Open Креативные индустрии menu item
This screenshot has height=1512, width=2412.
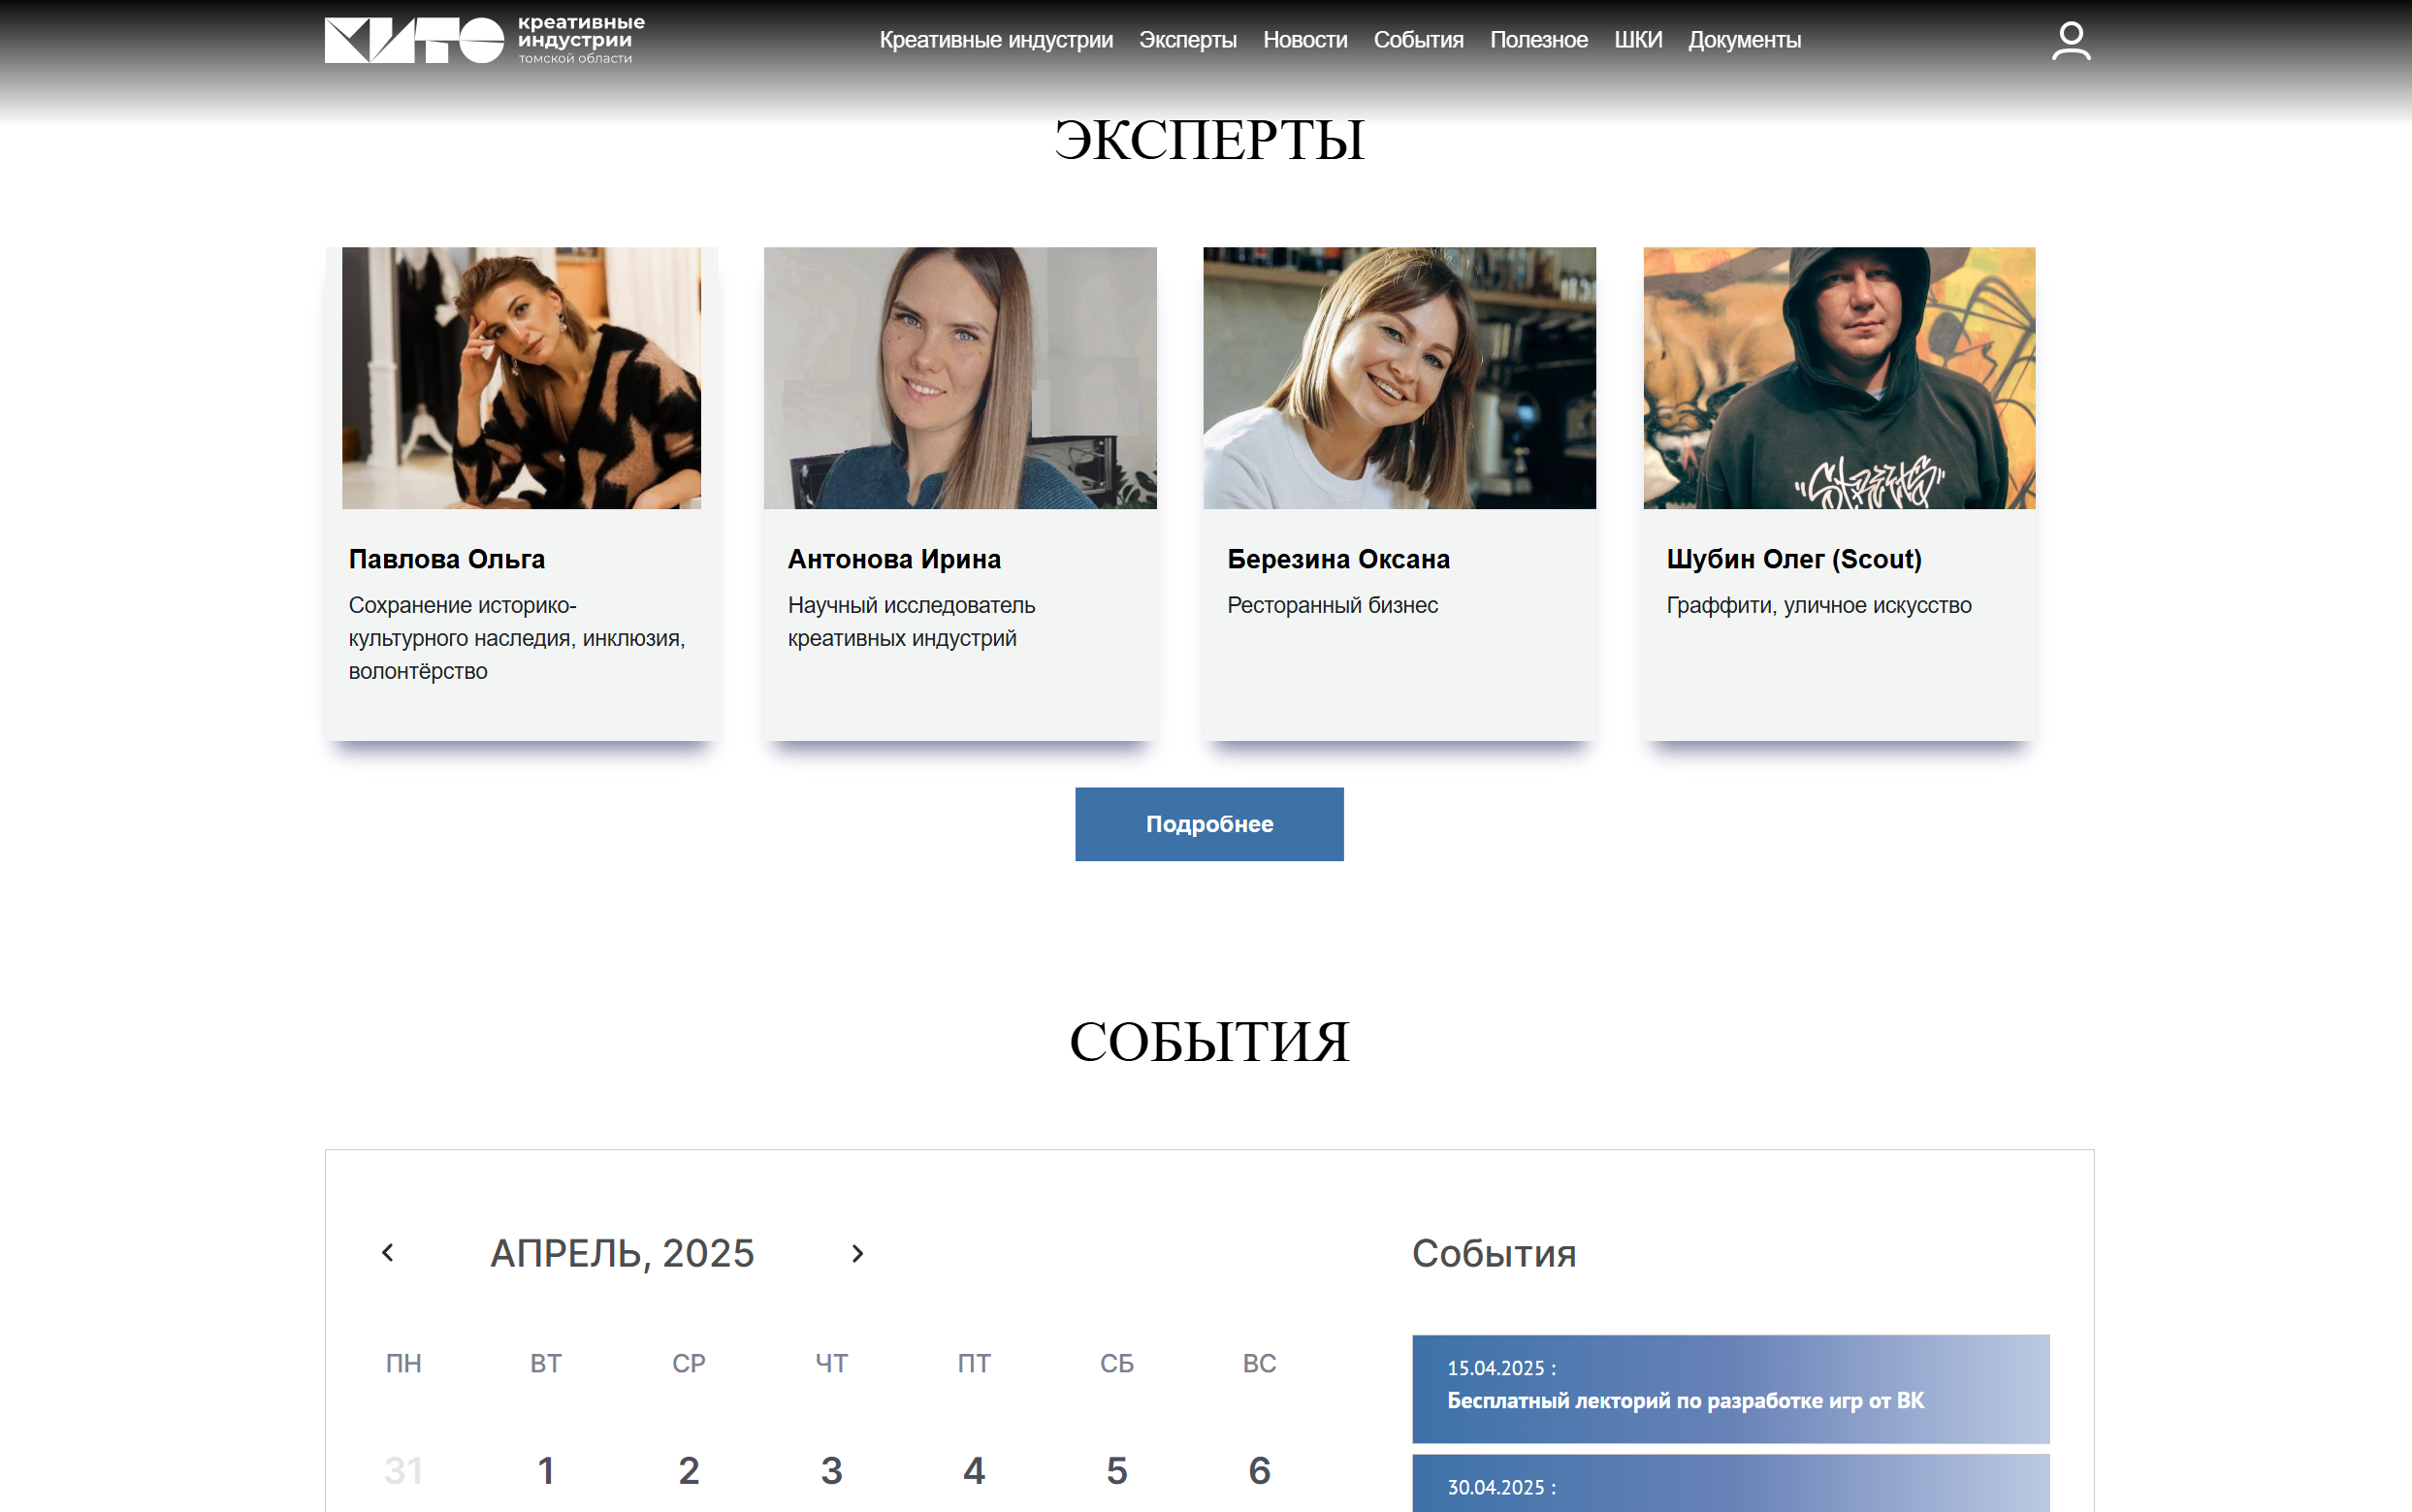coord(996,40)
